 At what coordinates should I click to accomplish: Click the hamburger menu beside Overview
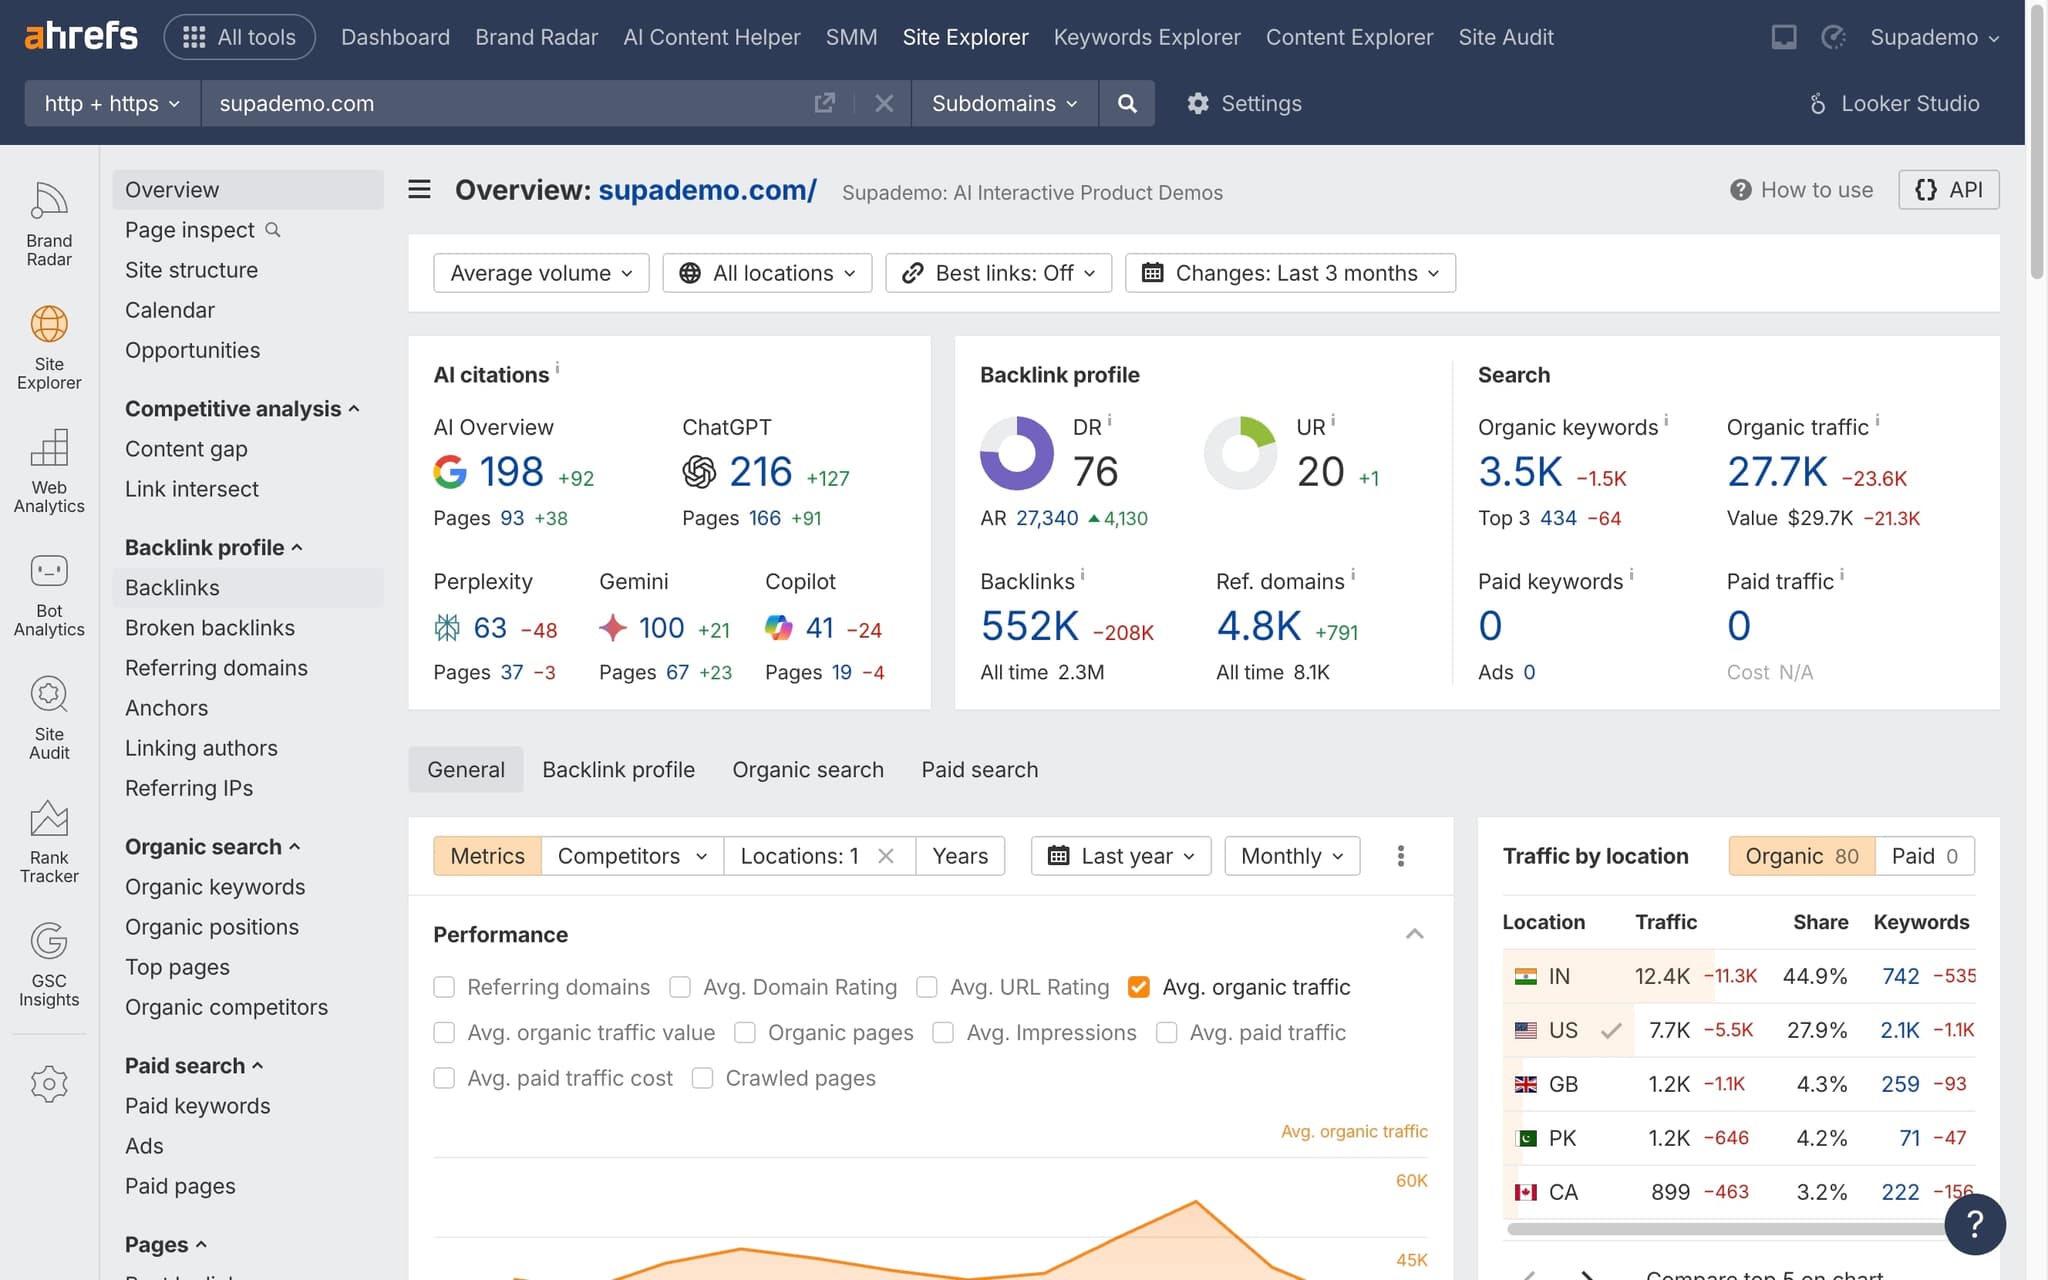[x=419, y=190]
